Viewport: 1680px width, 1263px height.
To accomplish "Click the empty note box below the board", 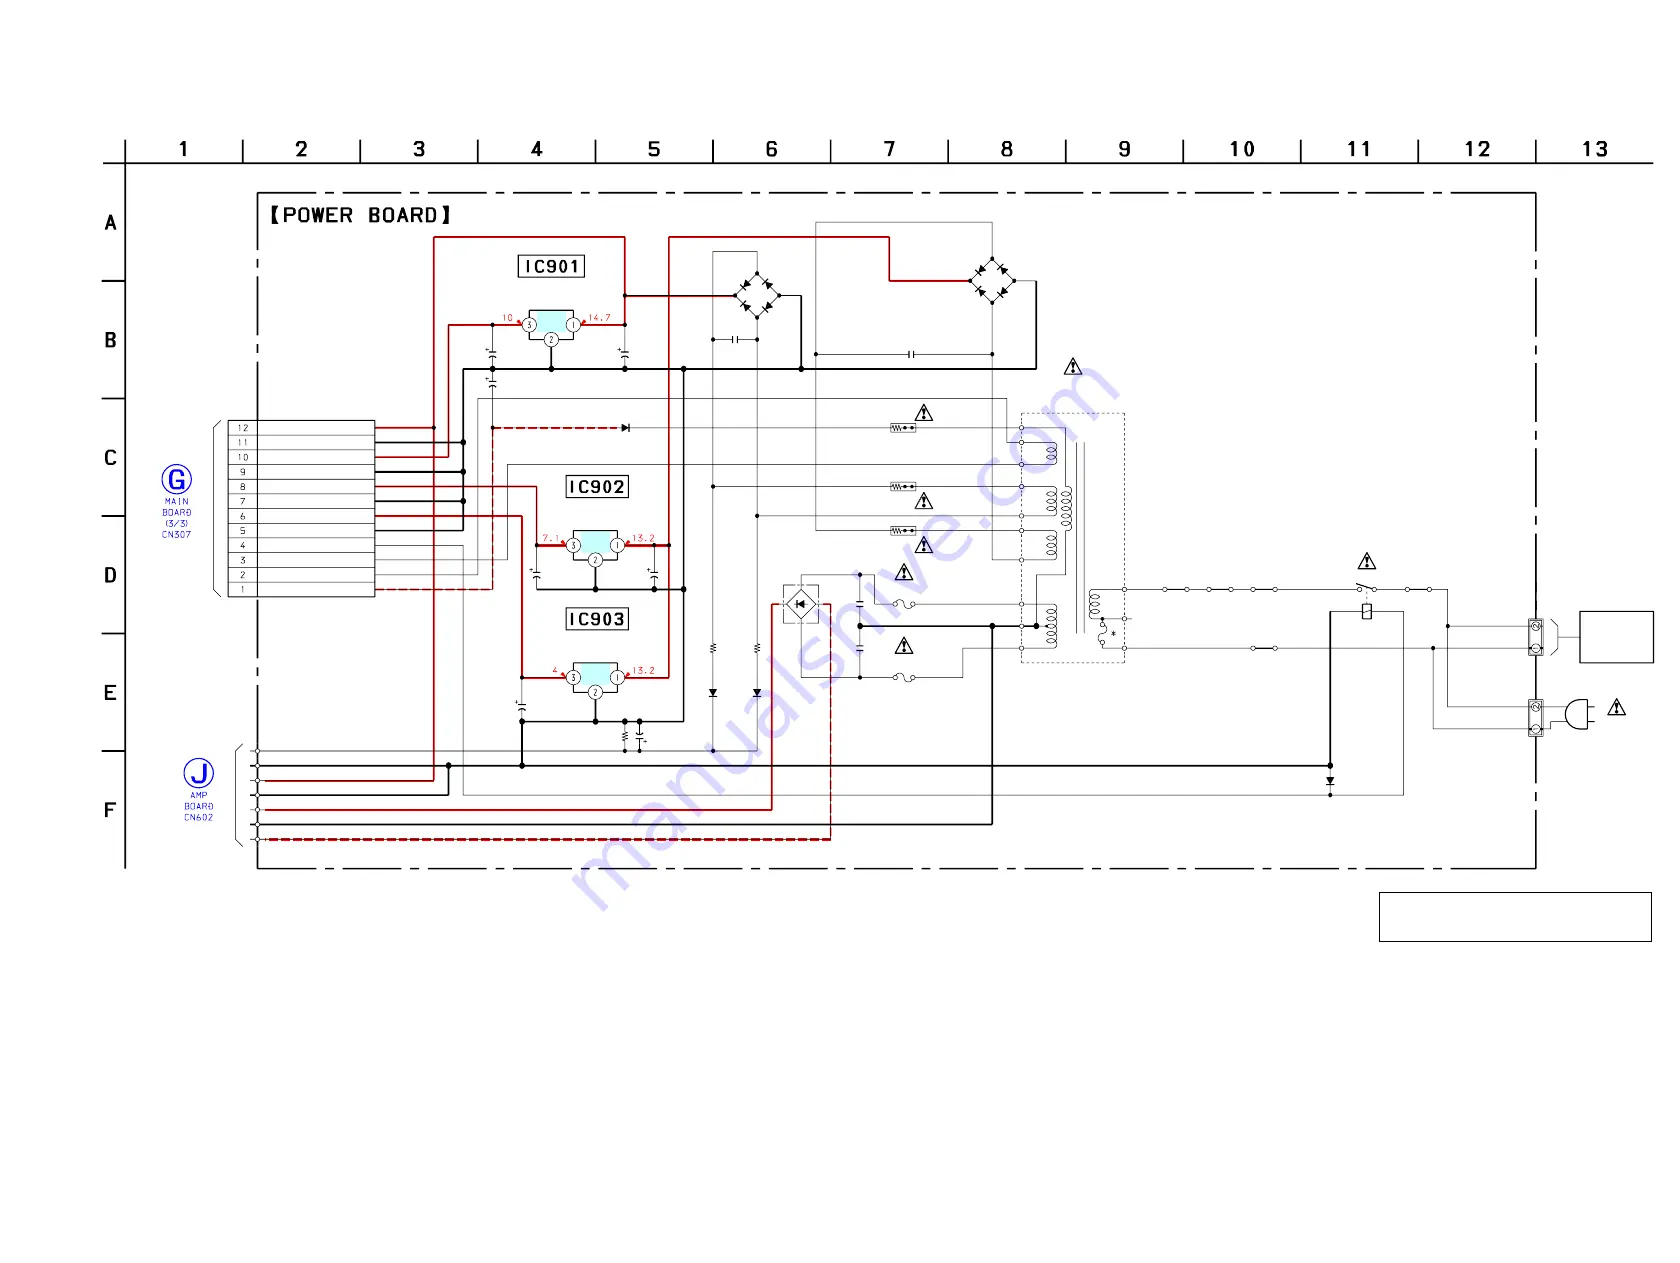I will pos(1515,917).
